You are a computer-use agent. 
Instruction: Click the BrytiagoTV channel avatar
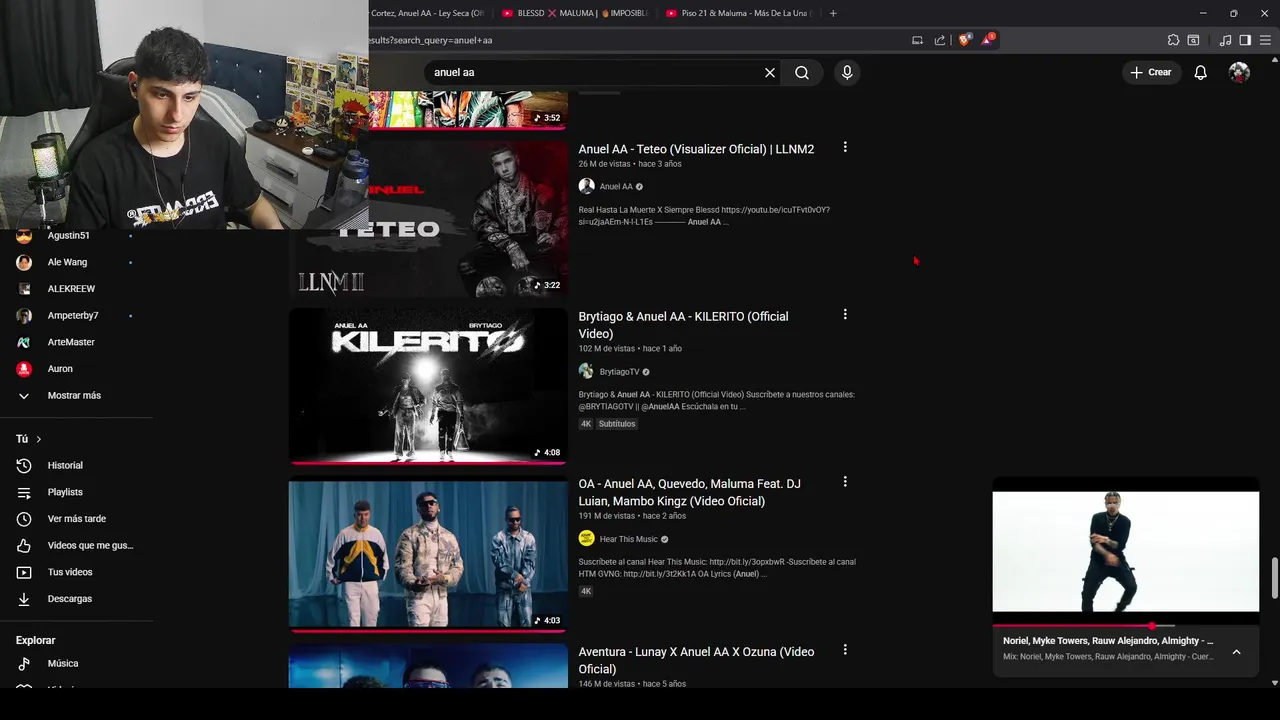[x=586, y=371]
